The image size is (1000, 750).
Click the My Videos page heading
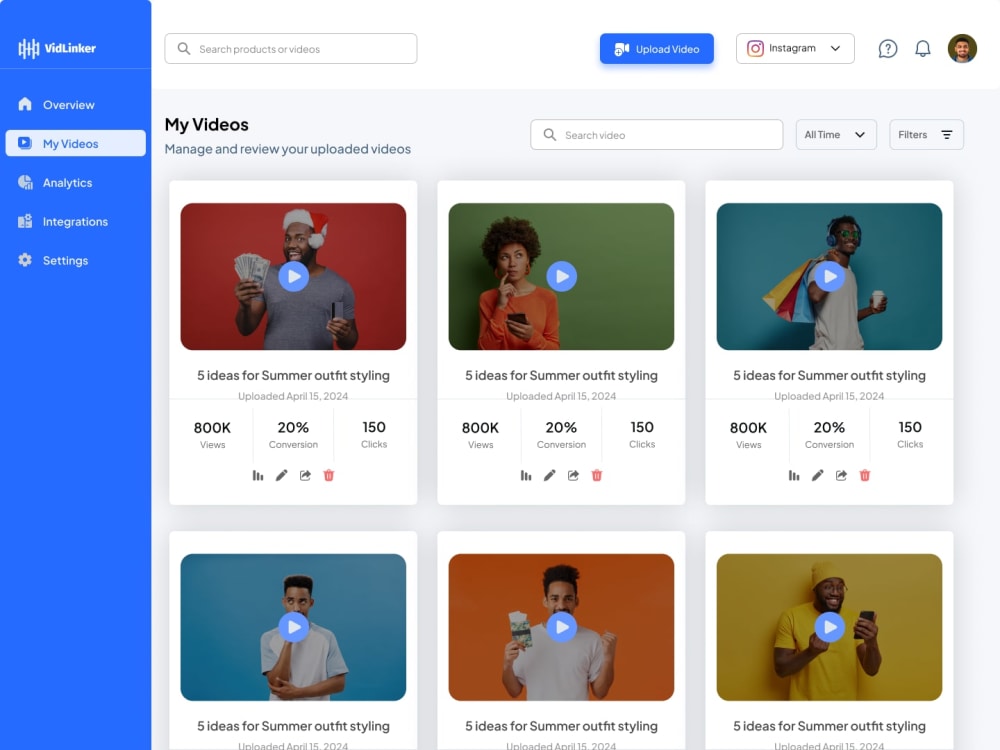click(207, 124)
